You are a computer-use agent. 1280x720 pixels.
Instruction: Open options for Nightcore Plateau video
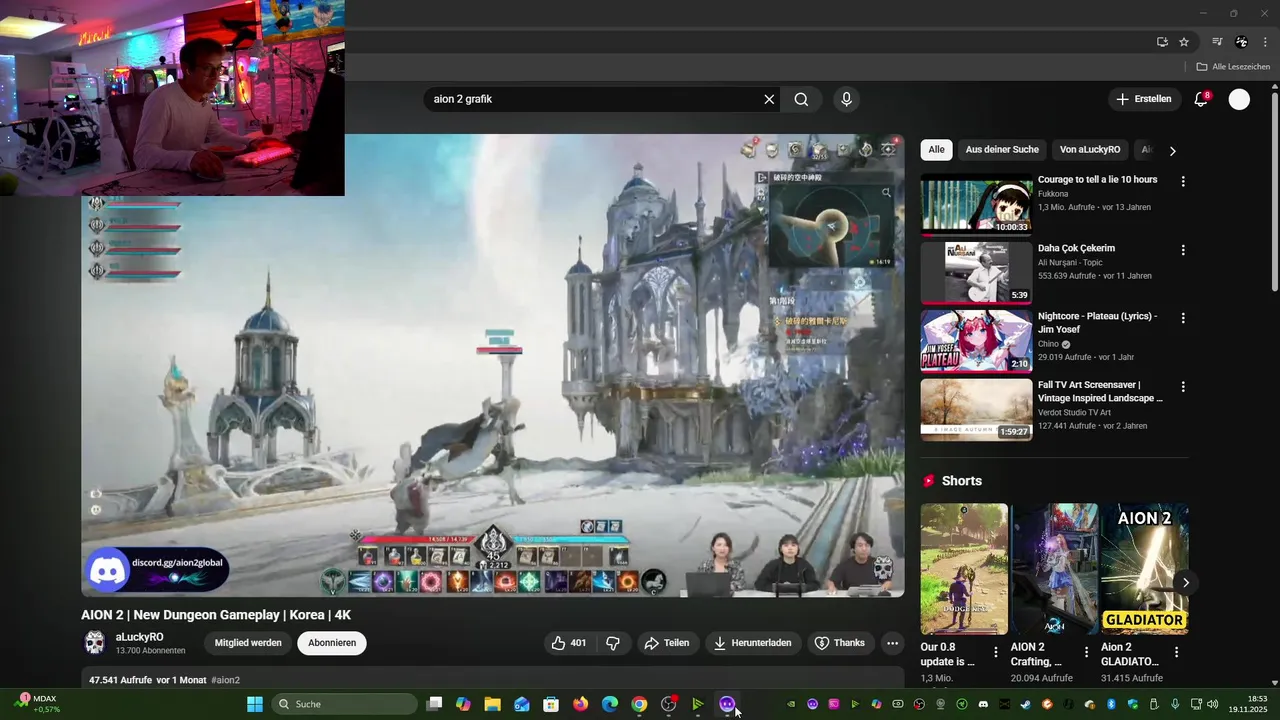point(1183,318)
